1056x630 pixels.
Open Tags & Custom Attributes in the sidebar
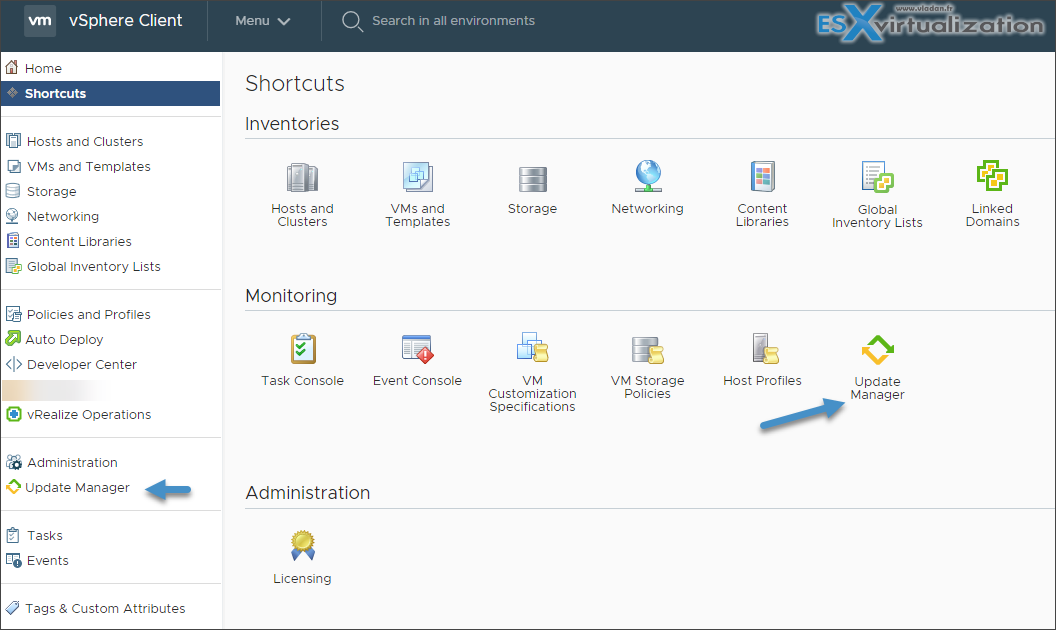(x=105, y=608)
